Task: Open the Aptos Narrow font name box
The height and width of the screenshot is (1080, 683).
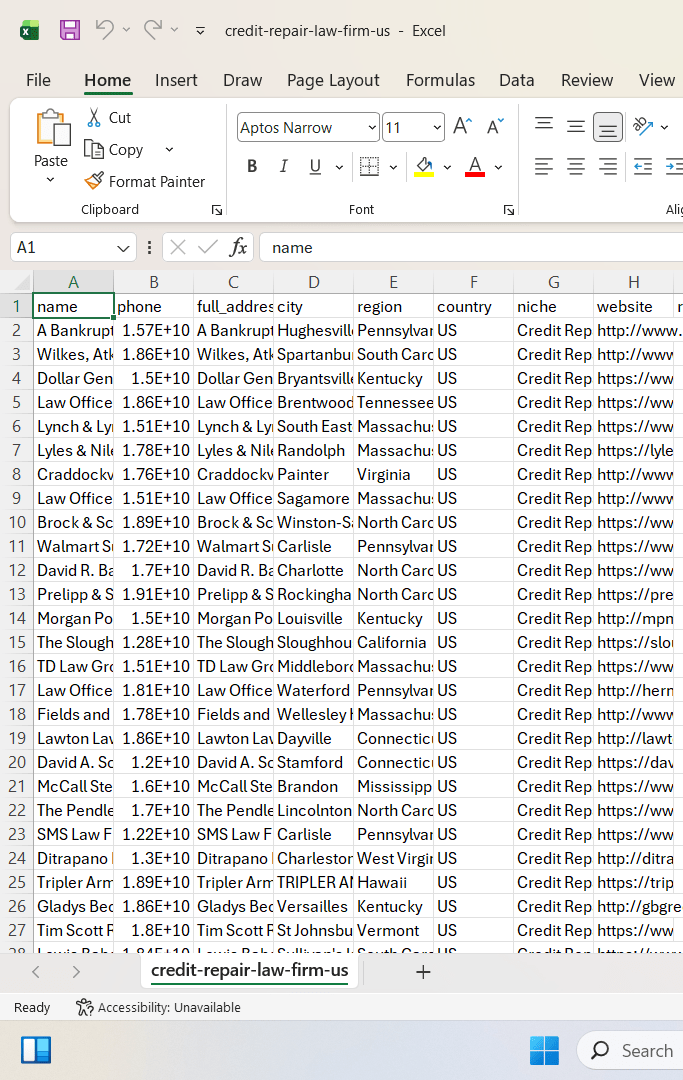Action: click(x=308, y=127)
